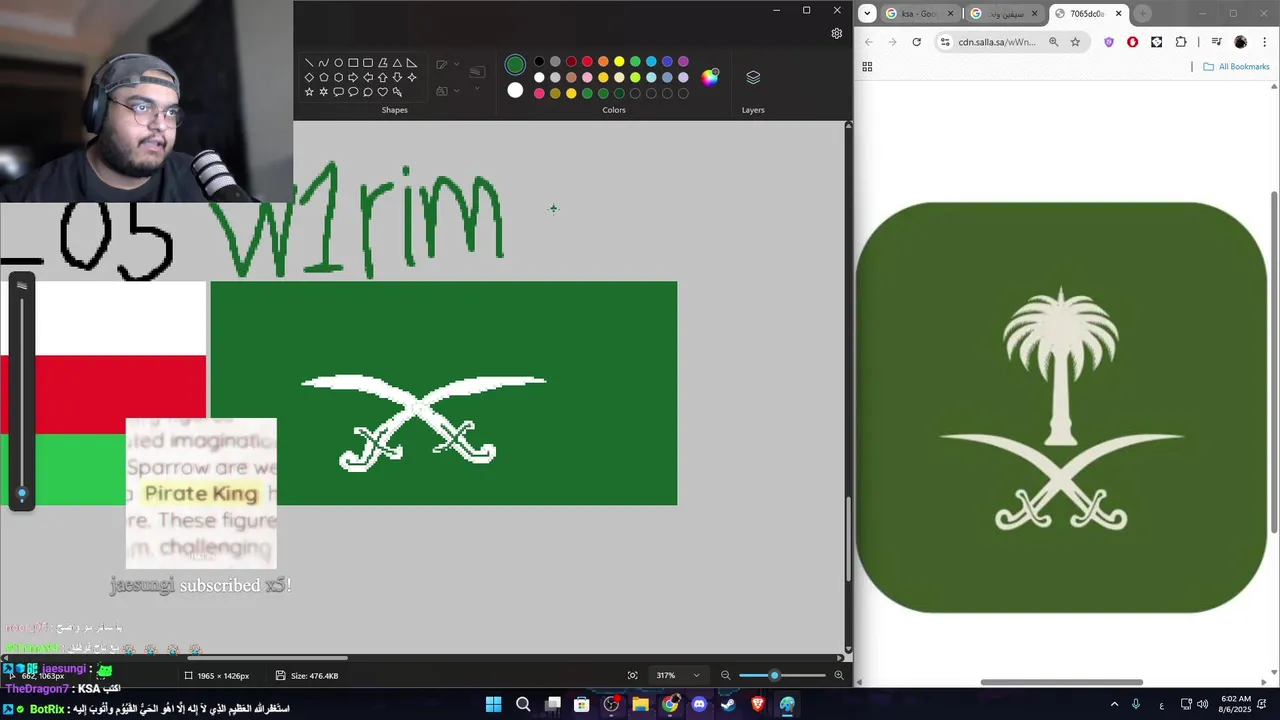The image size is (1280, 720).
Task: Select the rounded rectangle shape
Action: point(368,62)
